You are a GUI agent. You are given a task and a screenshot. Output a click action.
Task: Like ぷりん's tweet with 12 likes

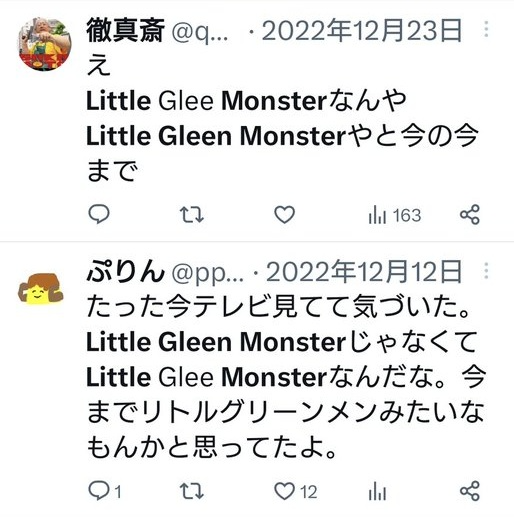tap(295, 491)
